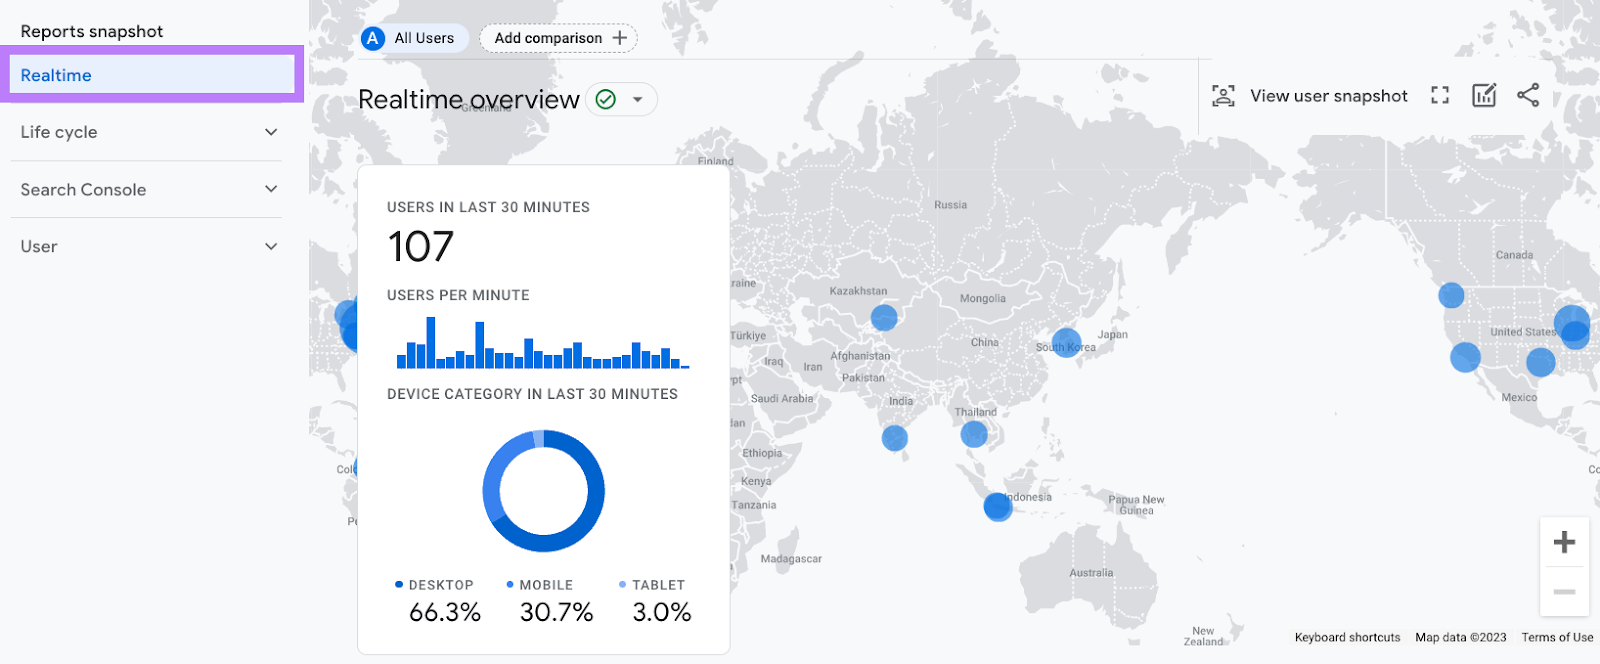Click the All Users avatar badge
Viewport: 1600px width, 664px height.
(373, 38)
